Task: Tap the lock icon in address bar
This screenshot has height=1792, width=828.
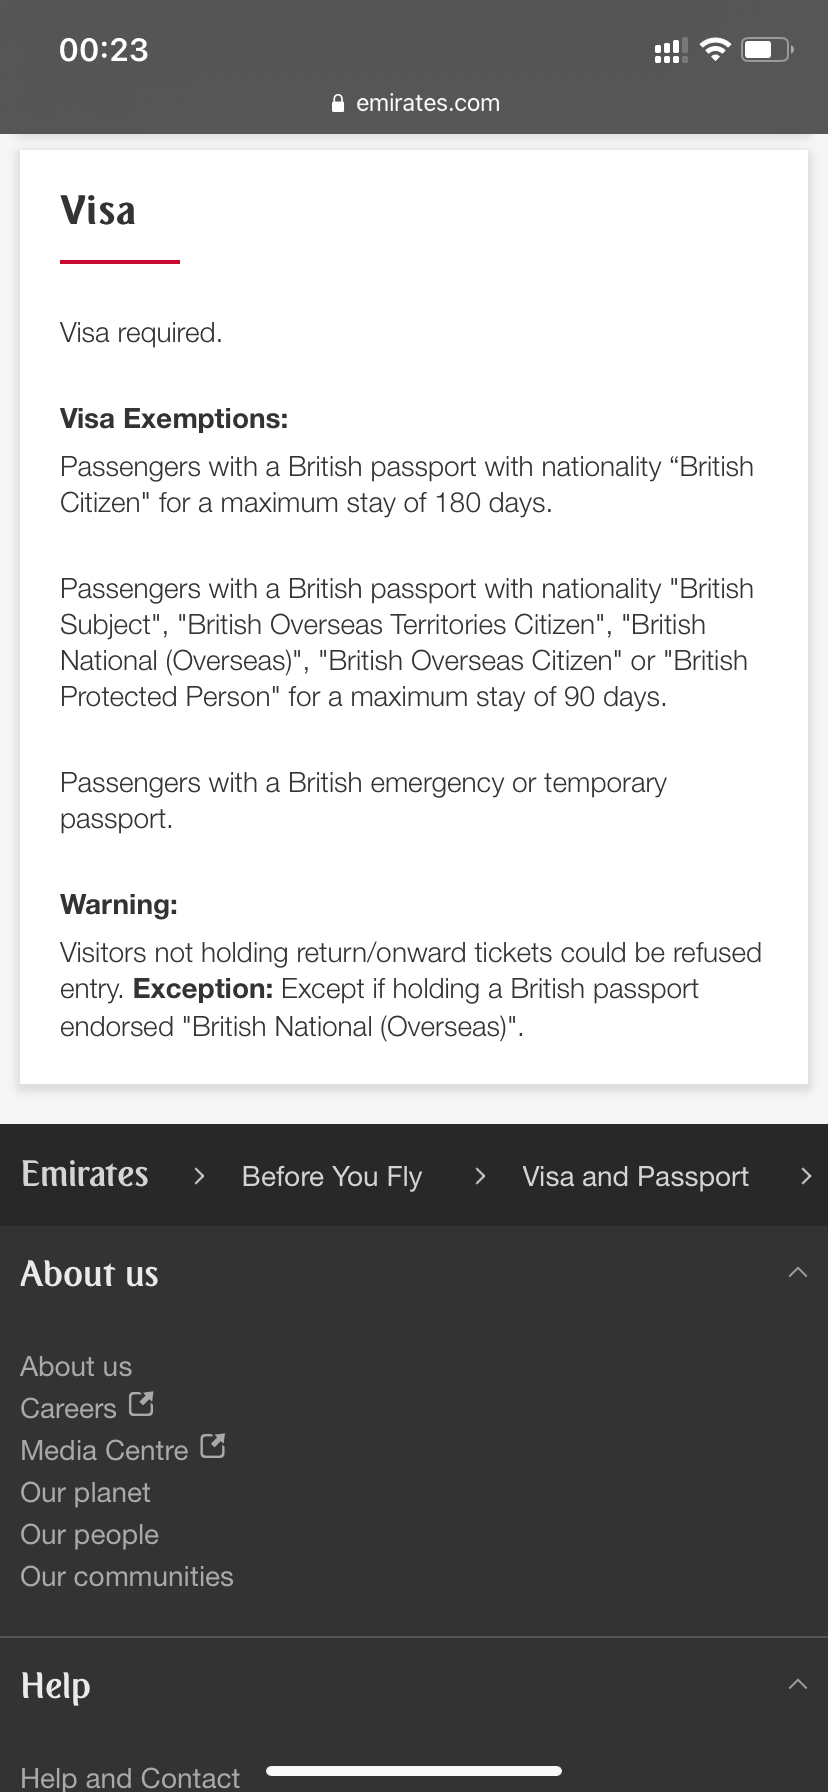Action: pyautogui.click(x=338, y=103)
